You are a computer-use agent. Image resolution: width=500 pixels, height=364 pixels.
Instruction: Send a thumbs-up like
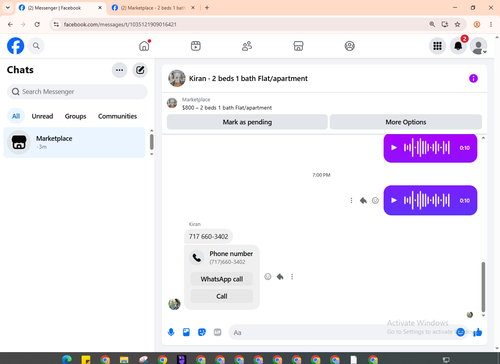(478, 332)
